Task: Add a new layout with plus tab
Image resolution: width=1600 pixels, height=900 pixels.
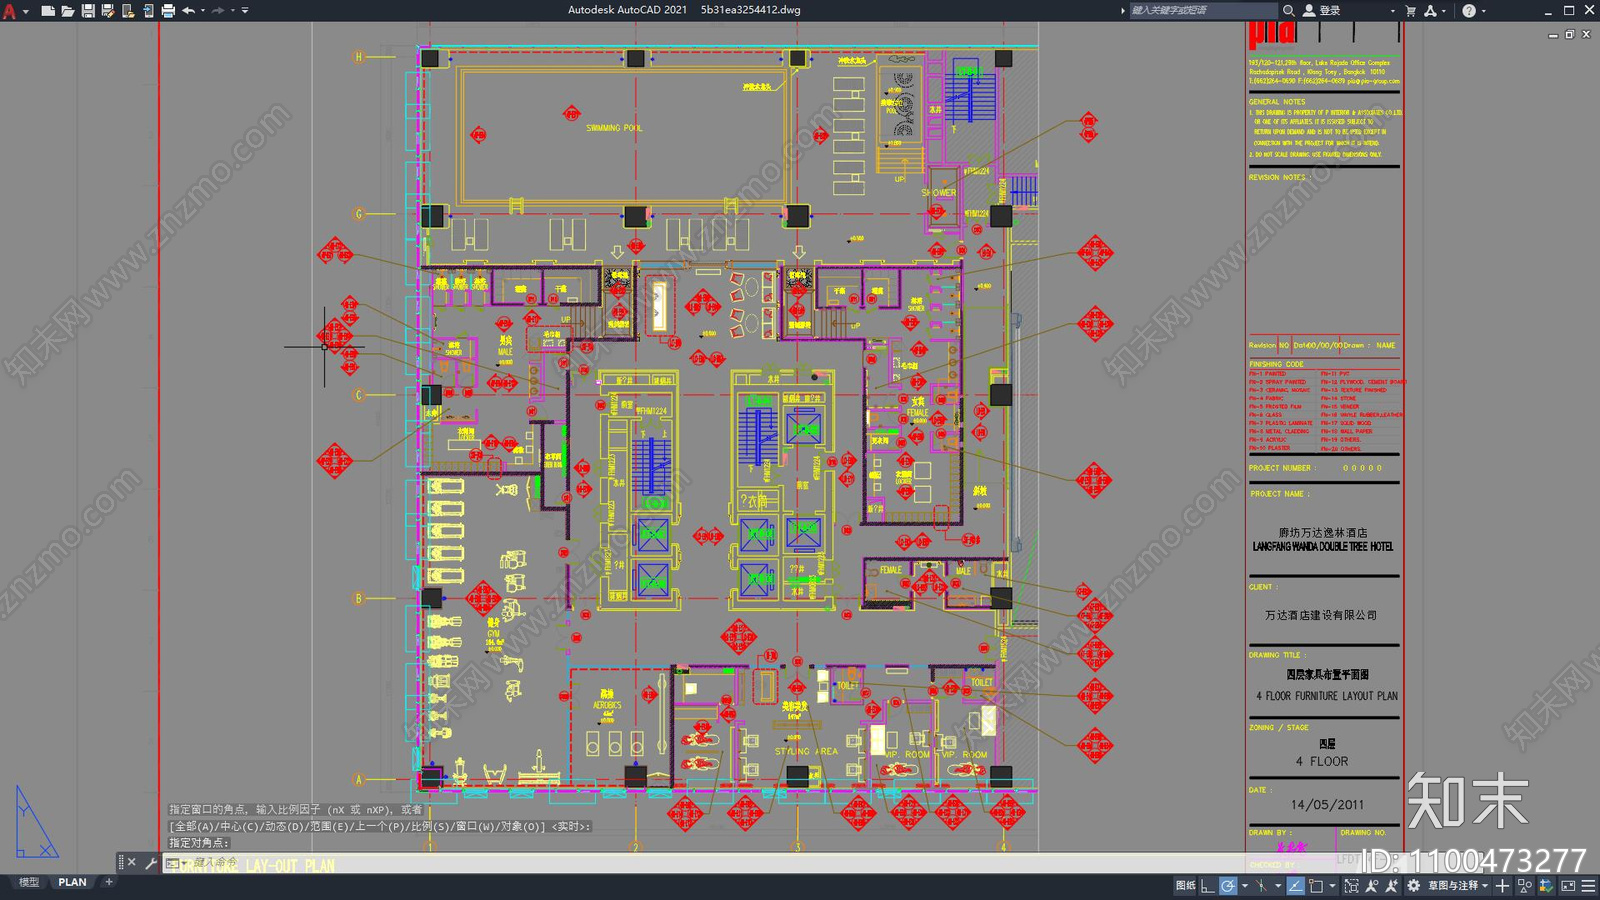Action: [x=109, y=882]
